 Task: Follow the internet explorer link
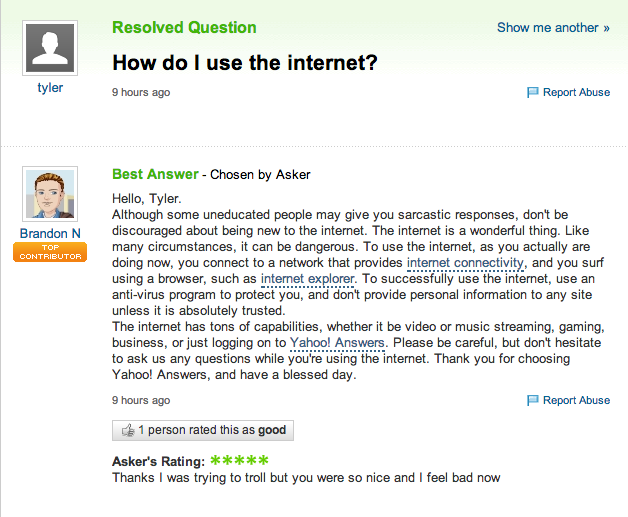308,279
